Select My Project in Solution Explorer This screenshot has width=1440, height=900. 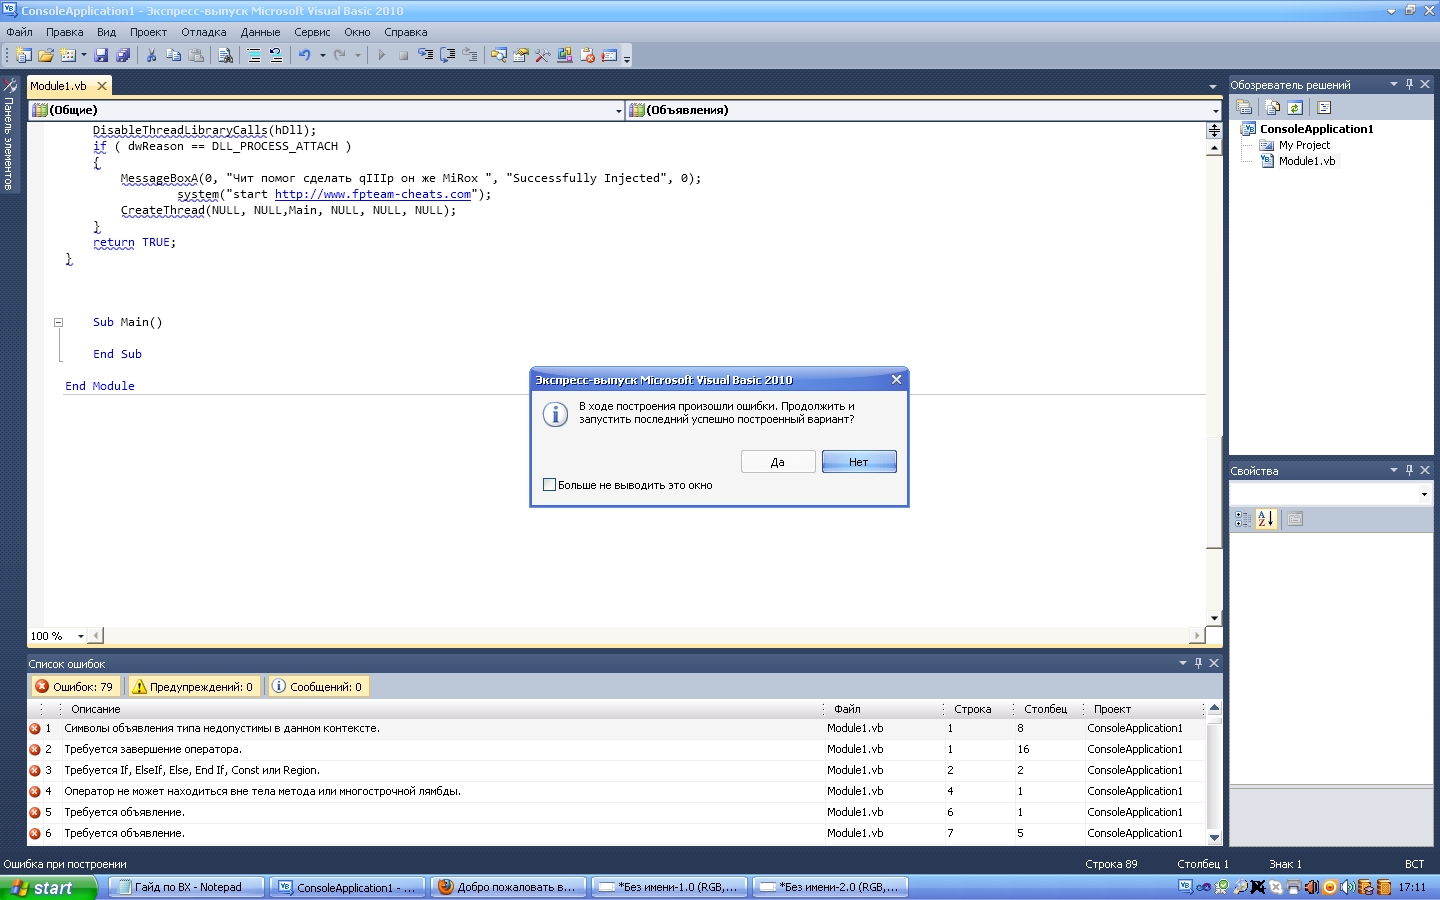1304,145
